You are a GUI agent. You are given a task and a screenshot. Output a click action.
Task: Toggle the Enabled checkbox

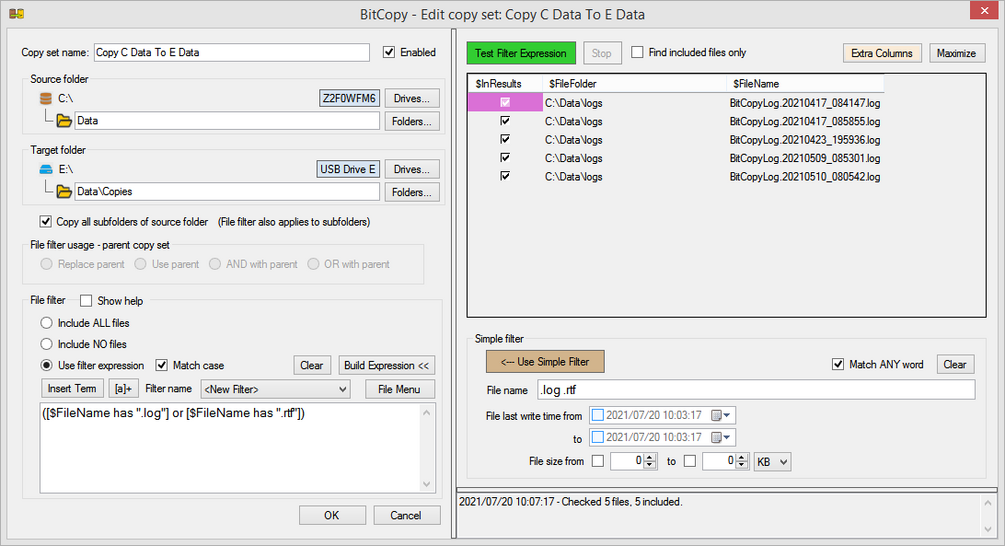tap(389, 53)
